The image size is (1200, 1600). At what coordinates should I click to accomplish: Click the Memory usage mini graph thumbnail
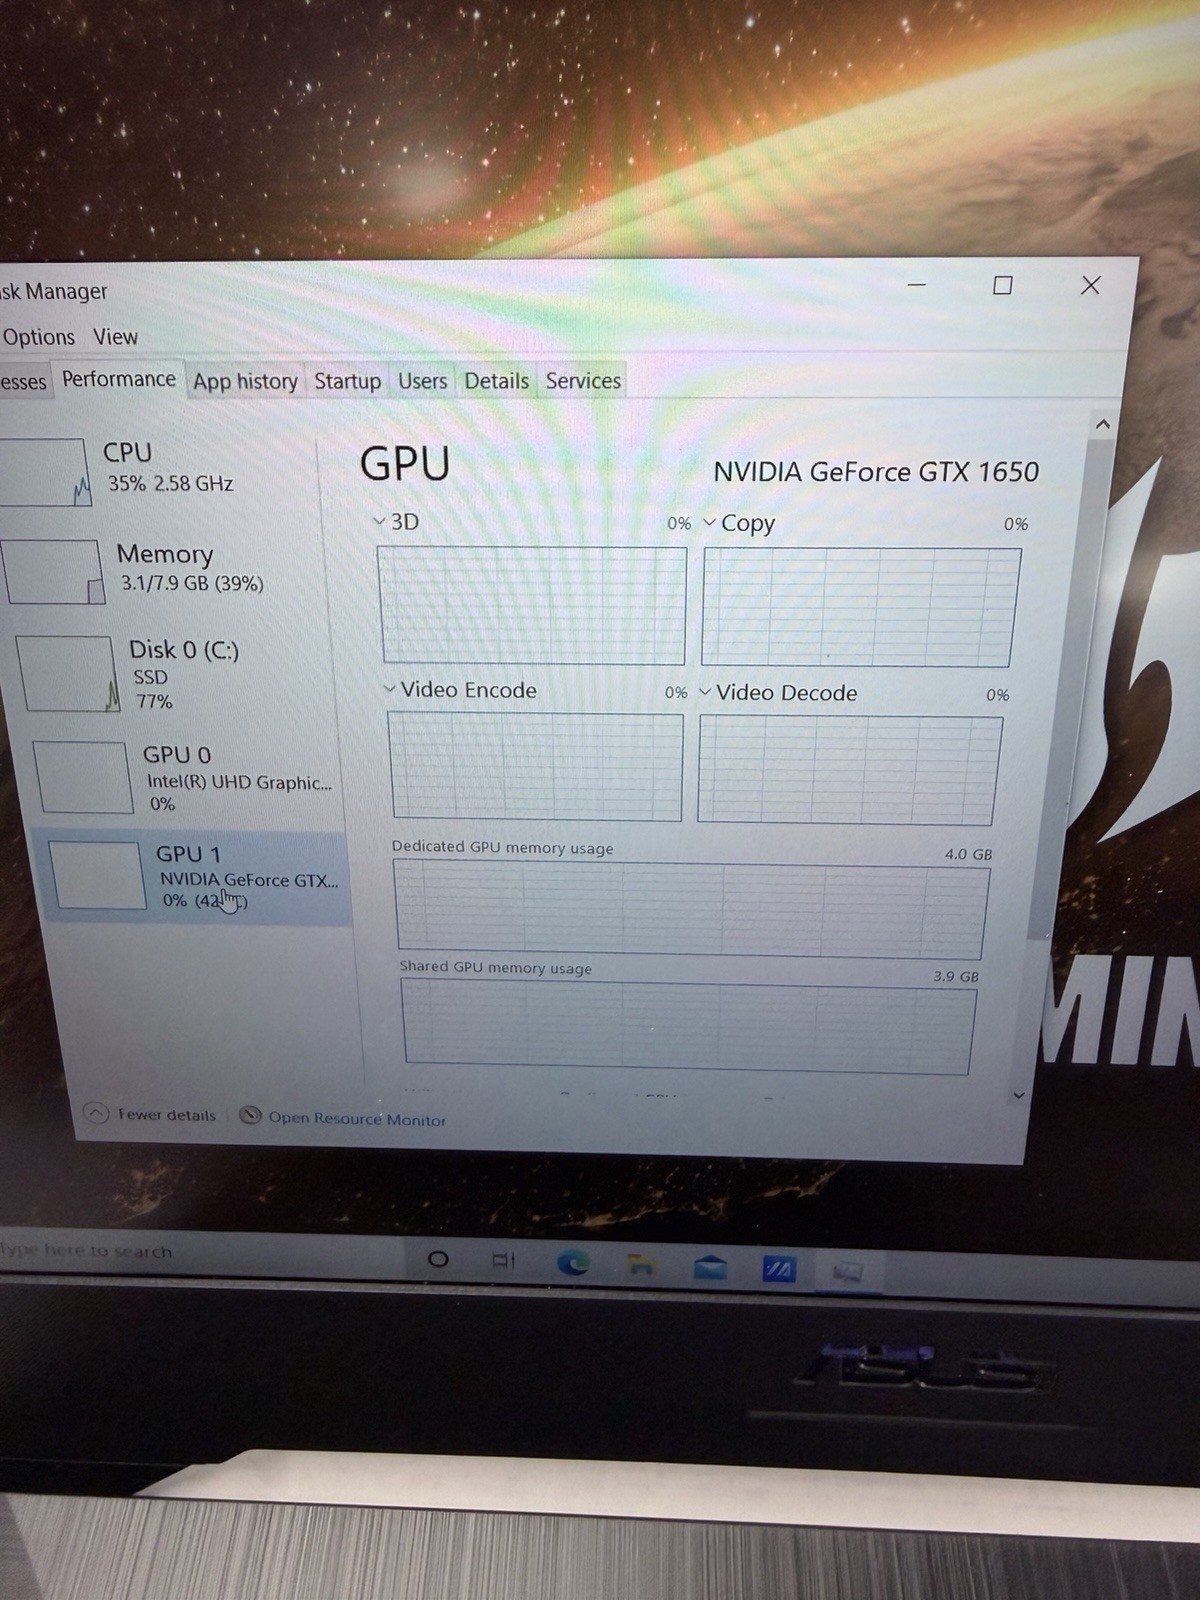(x=53, y=572)
